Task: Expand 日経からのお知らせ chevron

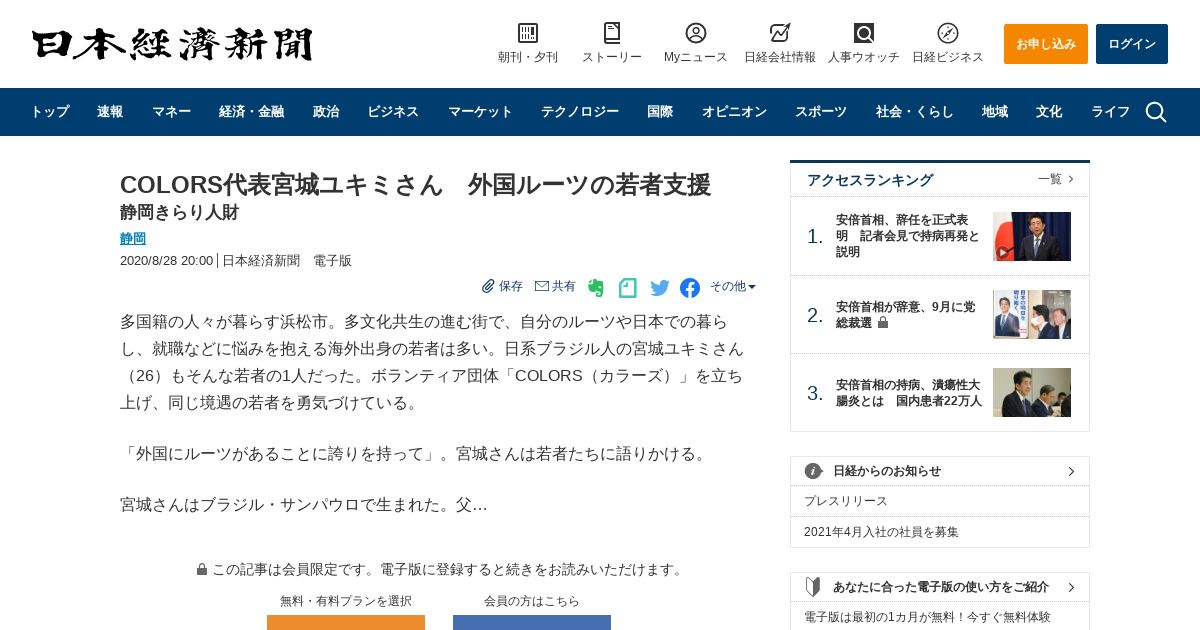Action: (1071, 471)
